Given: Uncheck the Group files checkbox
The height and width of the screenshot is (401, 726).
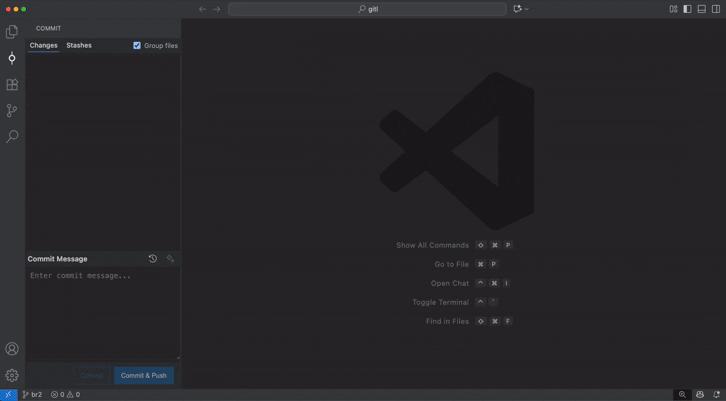Looking at the screenshot, I should tap(137, 45).
